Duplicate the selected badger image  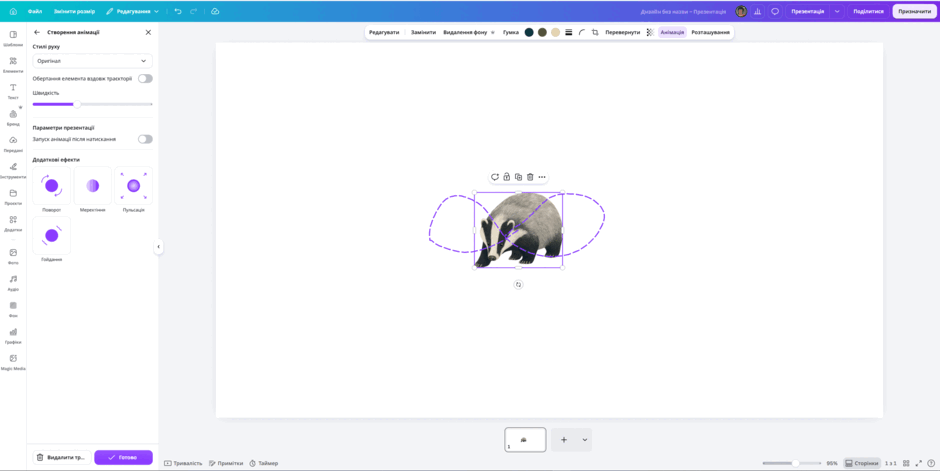click(x=519, y=177)
